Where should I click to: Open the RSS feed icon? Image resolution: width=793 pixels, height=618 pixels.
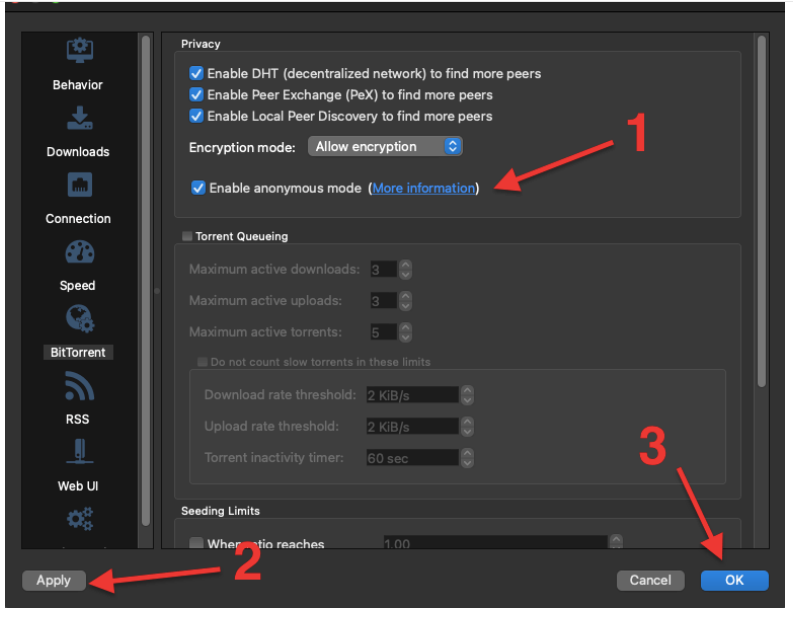[x=79, y=386]
